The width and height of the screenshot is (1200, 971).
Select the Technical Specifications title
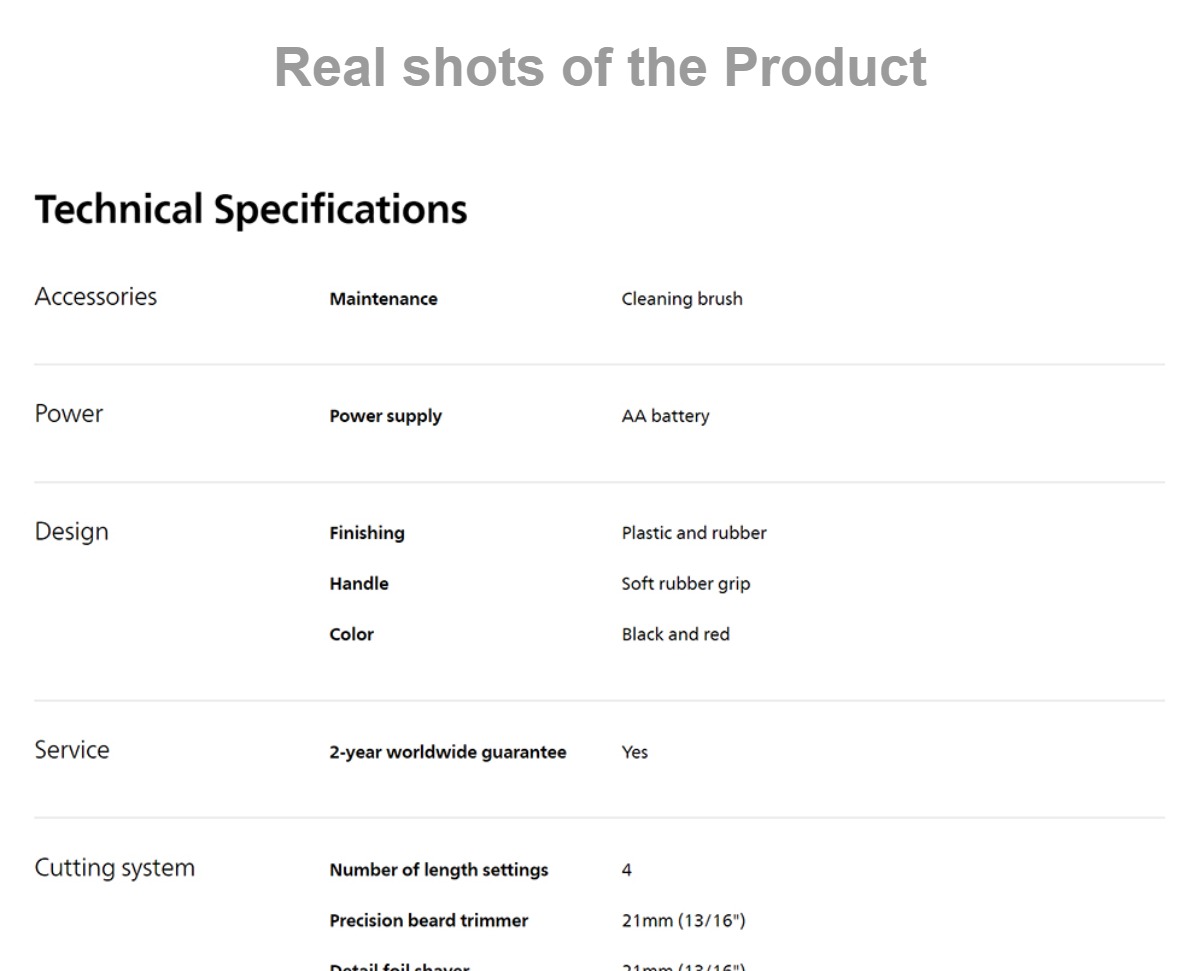point(251,211)
